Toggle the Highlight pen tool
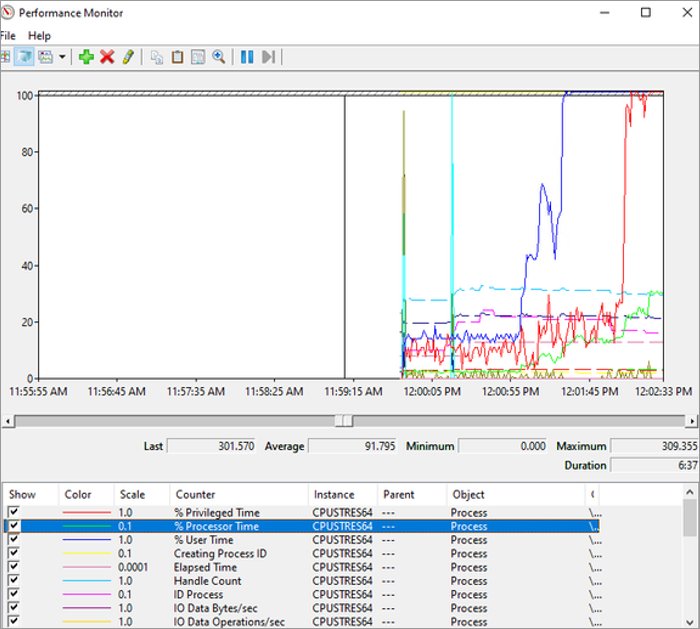 tap(128, 57)
